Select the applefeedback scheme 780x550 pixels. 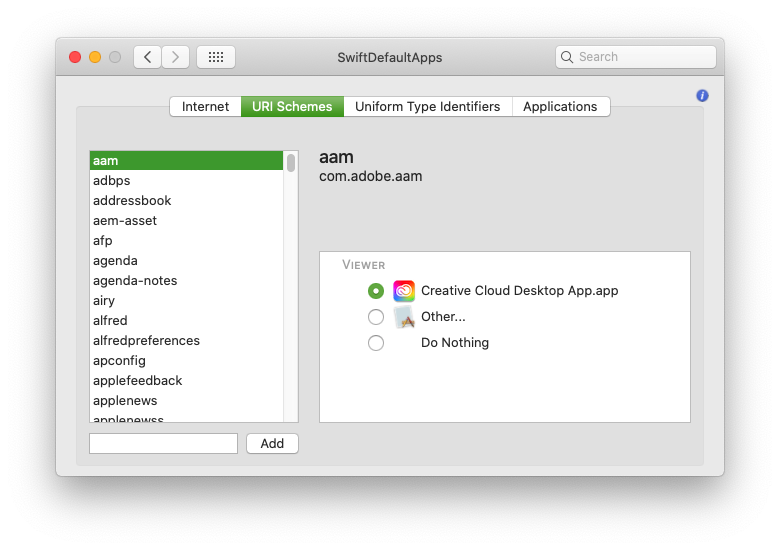186,380
